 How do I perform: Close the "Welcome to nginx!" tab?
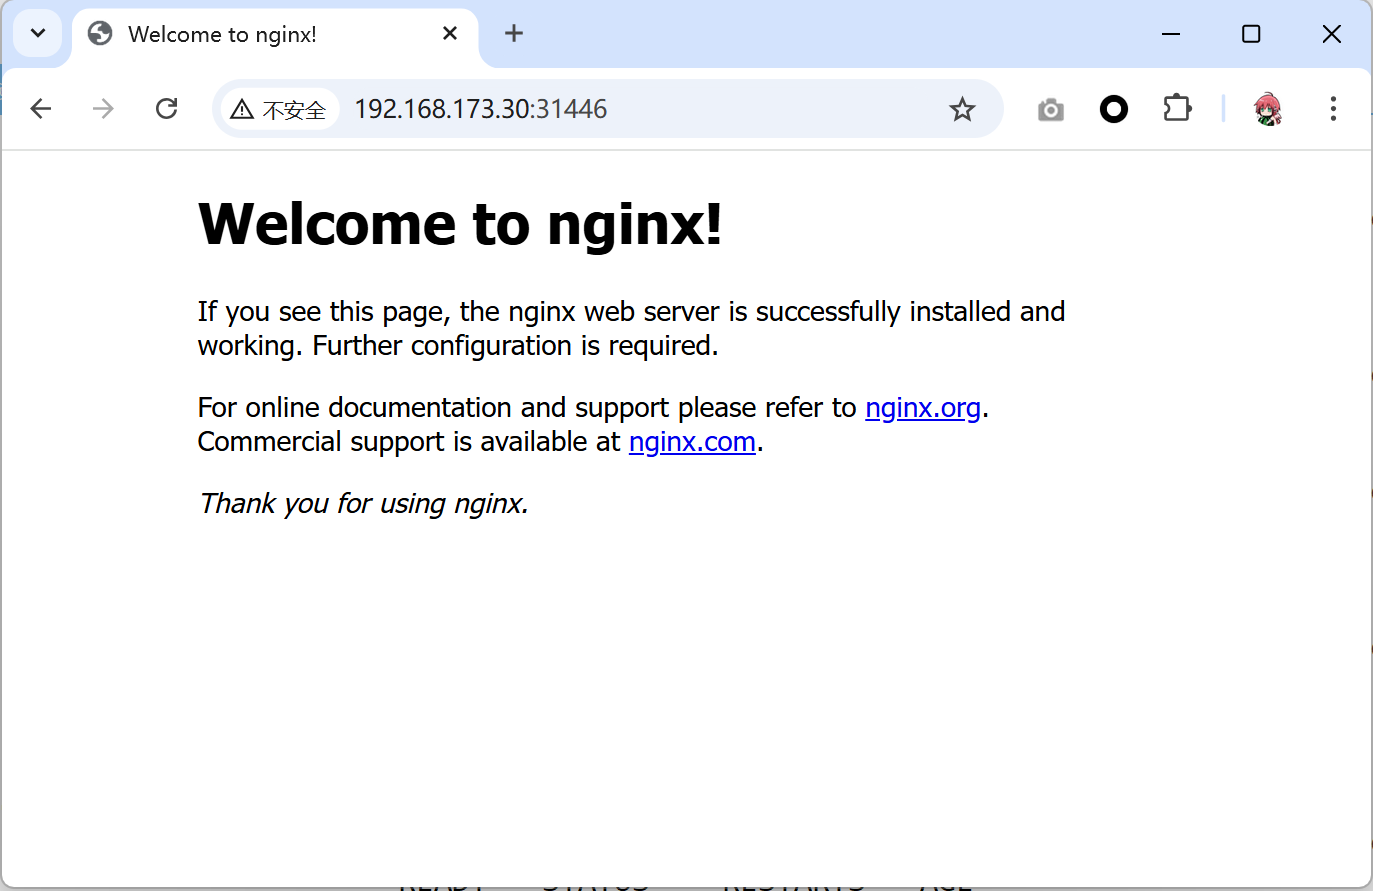[450, 34]
